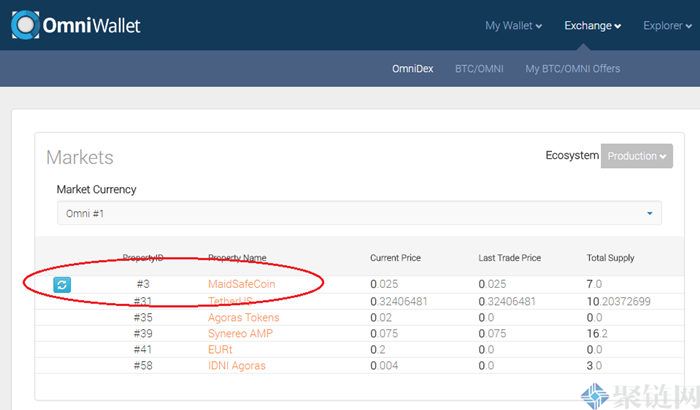Go to My BTC/OMNI Offers tab
Screen dimensions: 700x410
[572, 69]
